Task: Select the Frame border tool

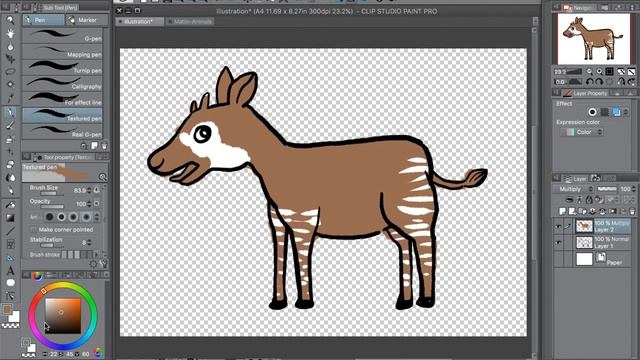Action: coord(11,244)
